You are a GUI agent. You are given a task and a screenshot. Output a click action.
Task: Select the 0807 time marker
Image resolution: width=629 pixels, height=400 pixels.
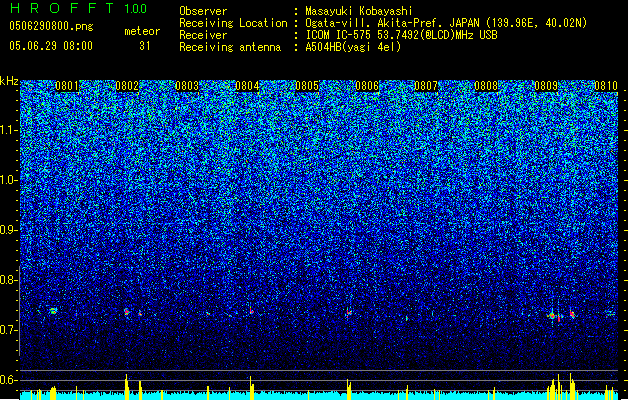point(426,86)
